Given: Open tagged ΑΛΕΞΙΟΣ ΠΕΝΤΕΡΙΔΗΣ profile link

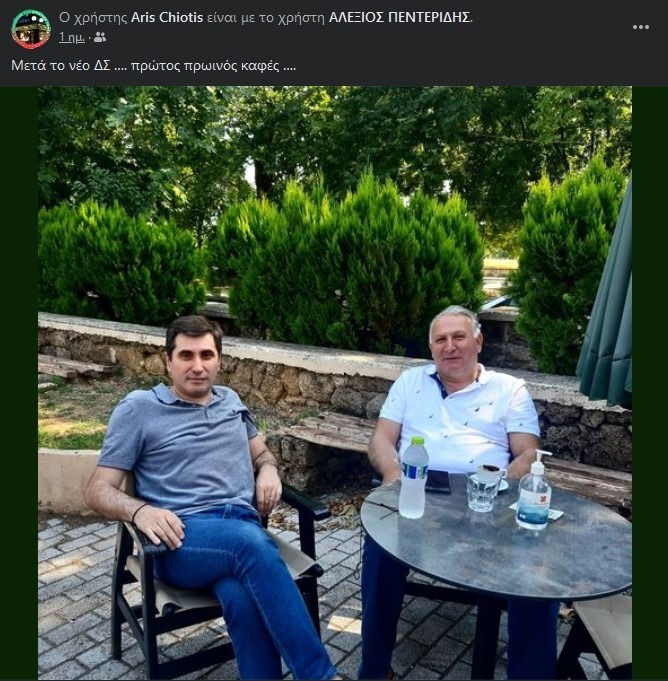Looking at the screenshot, I should click(x=400, y=18).
